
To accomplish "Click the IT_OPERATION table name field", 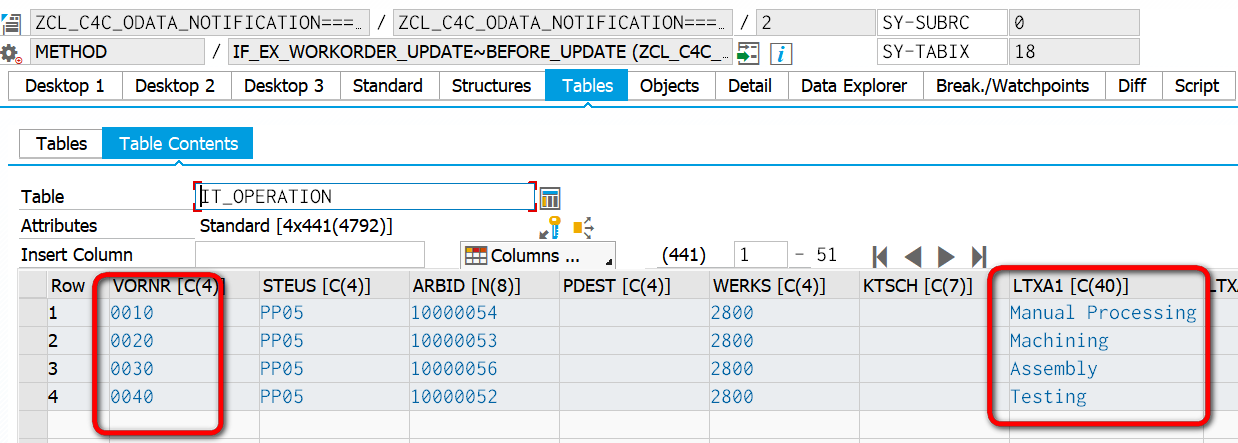I will click(364, 197).
